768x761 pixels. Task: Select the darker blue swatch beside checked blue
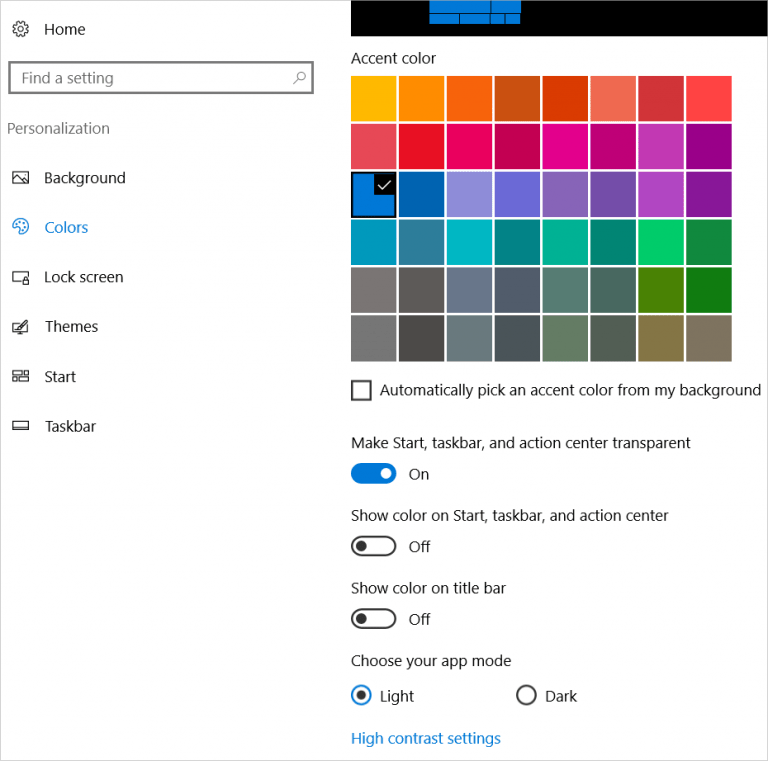tap(421, 194)
